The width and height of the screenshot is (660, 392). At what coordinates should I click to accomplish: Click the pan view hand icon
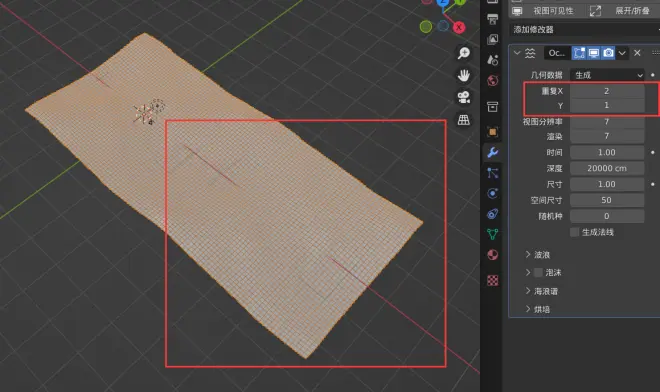click(x=464, y=75)
